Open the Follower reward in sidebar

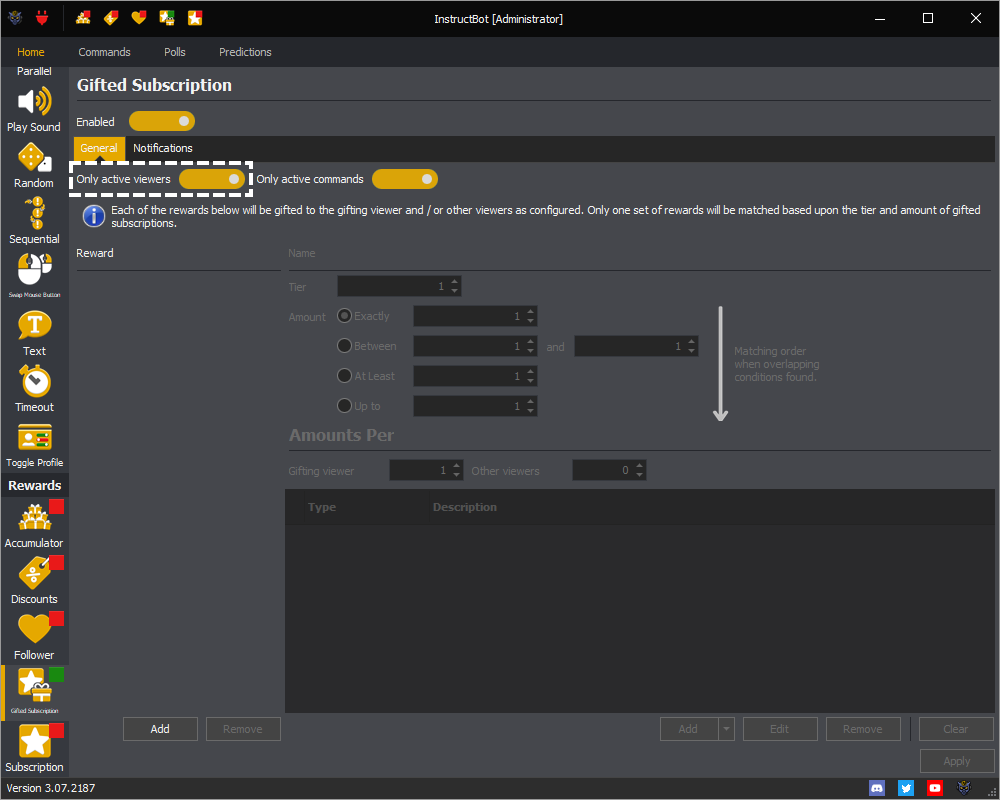[34, 637]
